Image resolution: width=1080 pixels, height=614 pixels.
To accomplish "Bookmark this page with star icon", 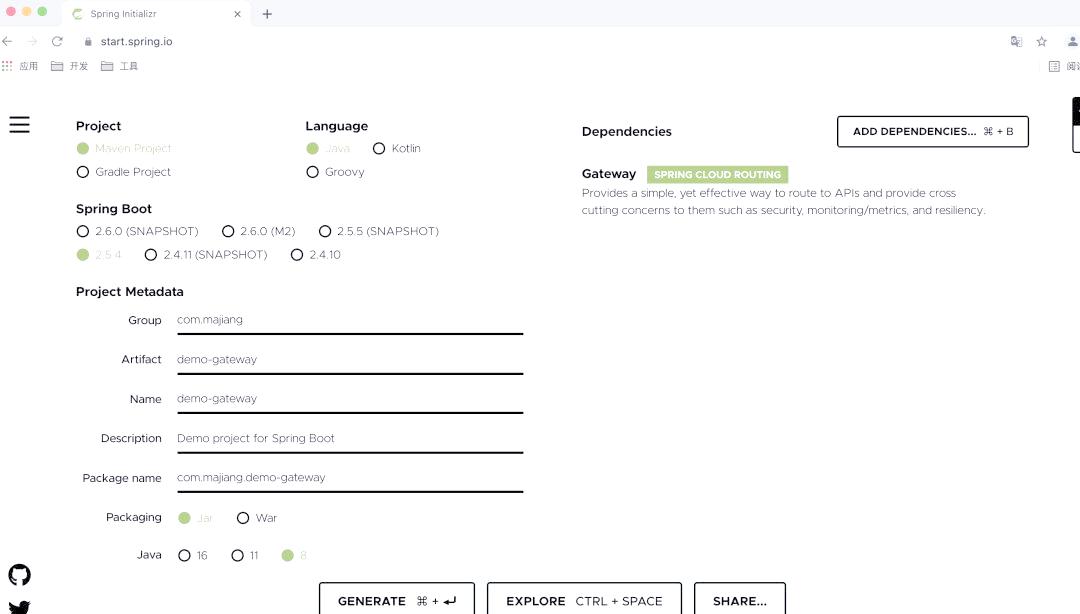I will point(1041,41).
